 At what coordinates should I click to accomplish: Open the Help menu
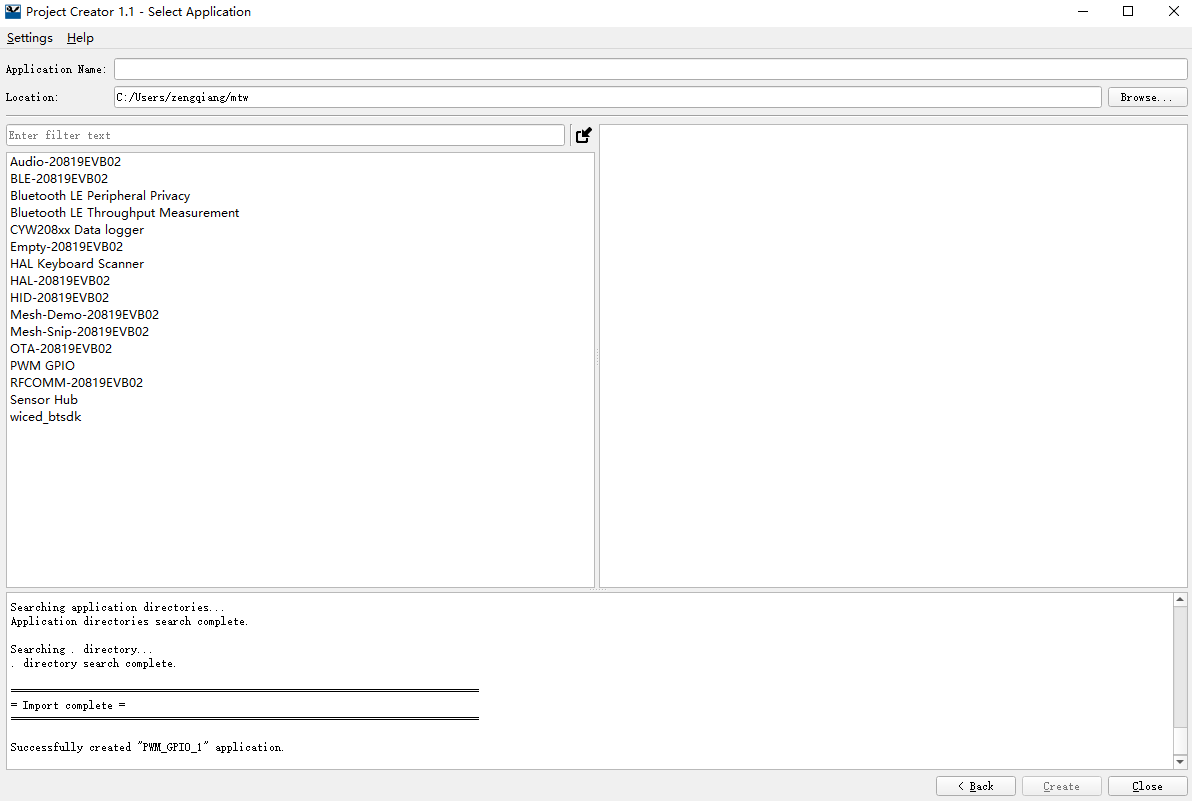tap(79, 38)
